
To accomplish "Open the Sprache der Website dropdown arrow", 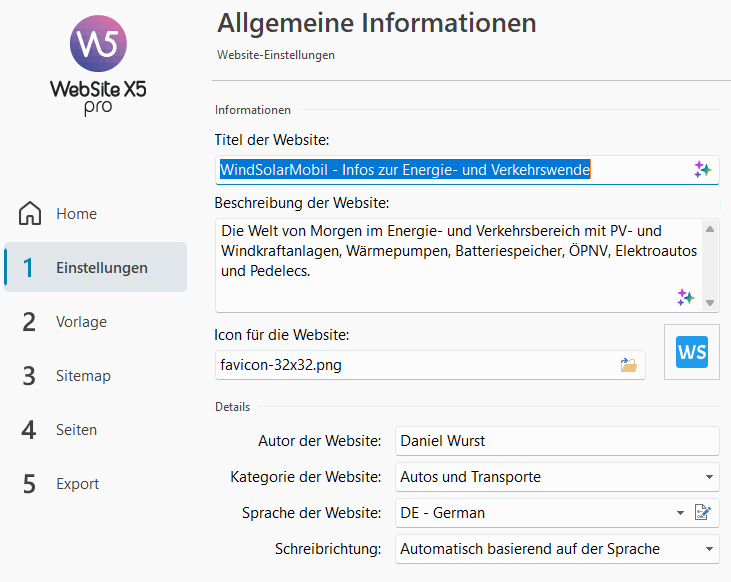I will coord(680,513).
